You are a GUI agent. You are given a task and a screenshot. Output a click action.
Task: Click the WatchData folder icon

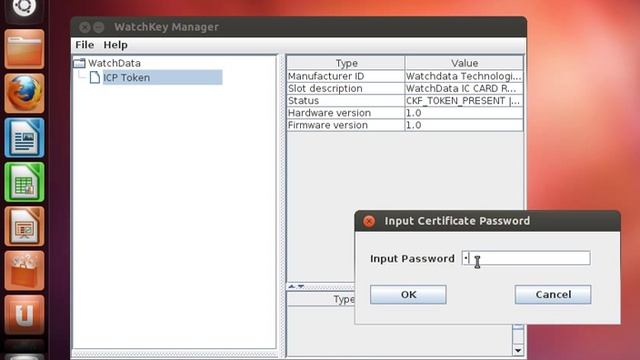click(79, 63)
